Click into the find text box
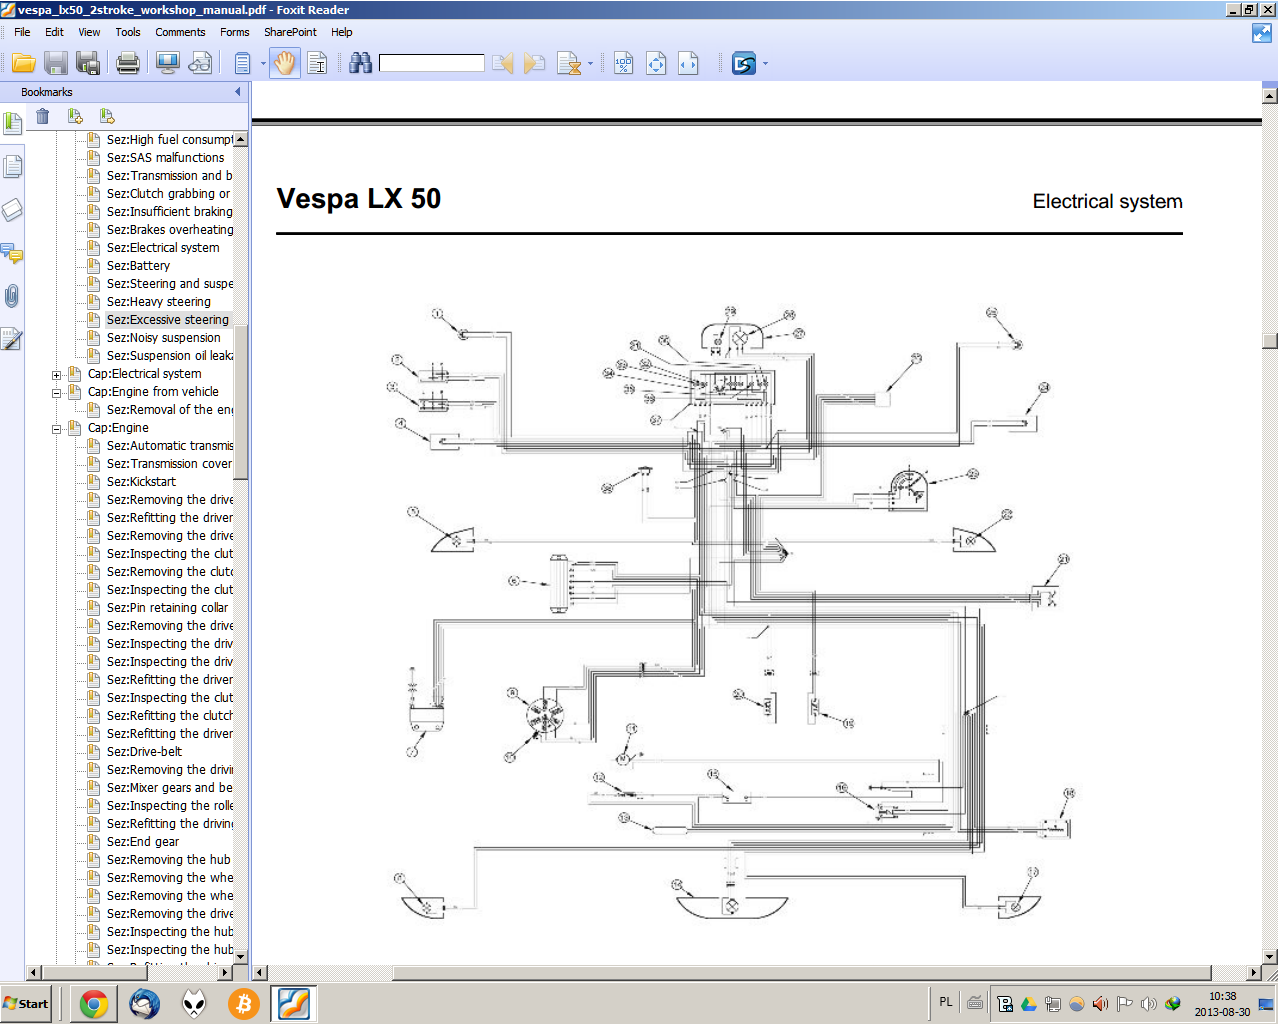This screenshot has height=1024, width=1280. 431,64
